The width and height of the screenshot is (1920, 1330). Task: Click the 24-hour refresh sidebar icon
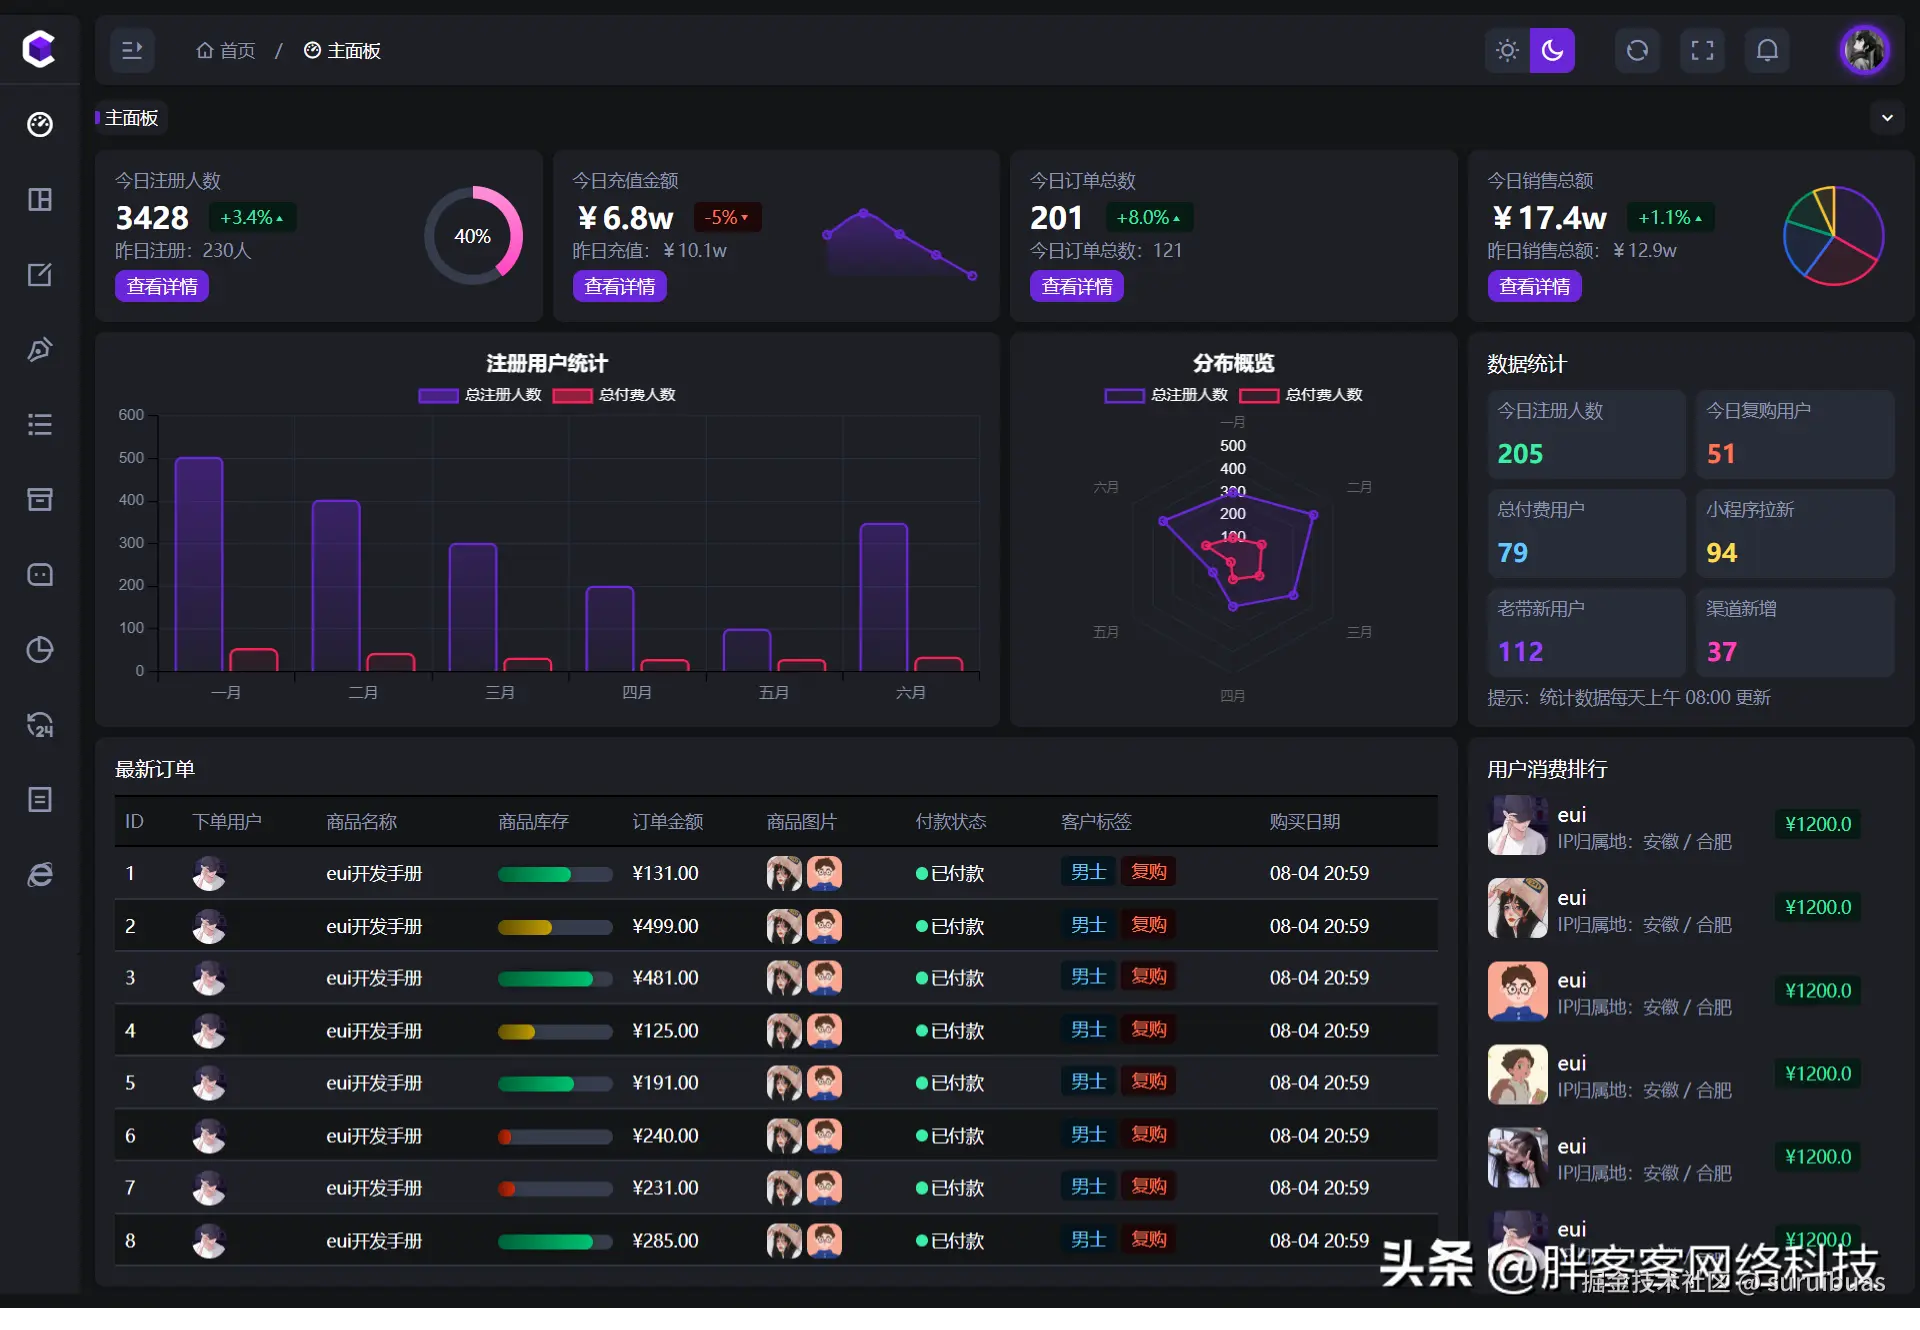tap(40, 724)
